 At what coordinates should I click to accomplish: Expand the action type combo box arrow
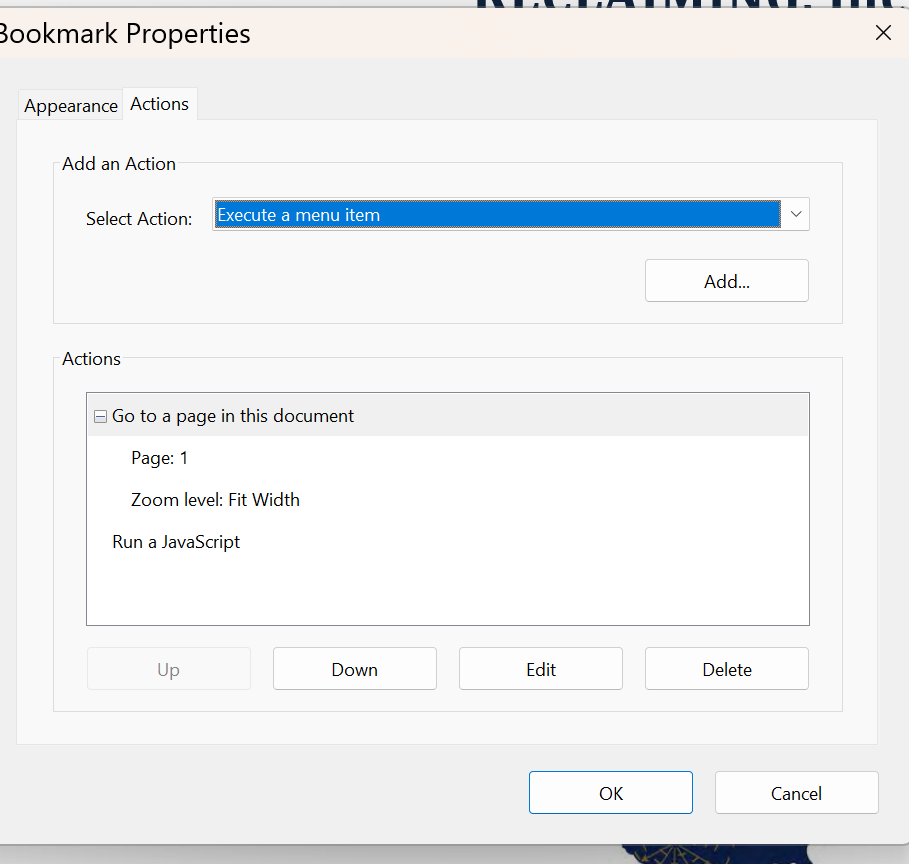(795, 214)
